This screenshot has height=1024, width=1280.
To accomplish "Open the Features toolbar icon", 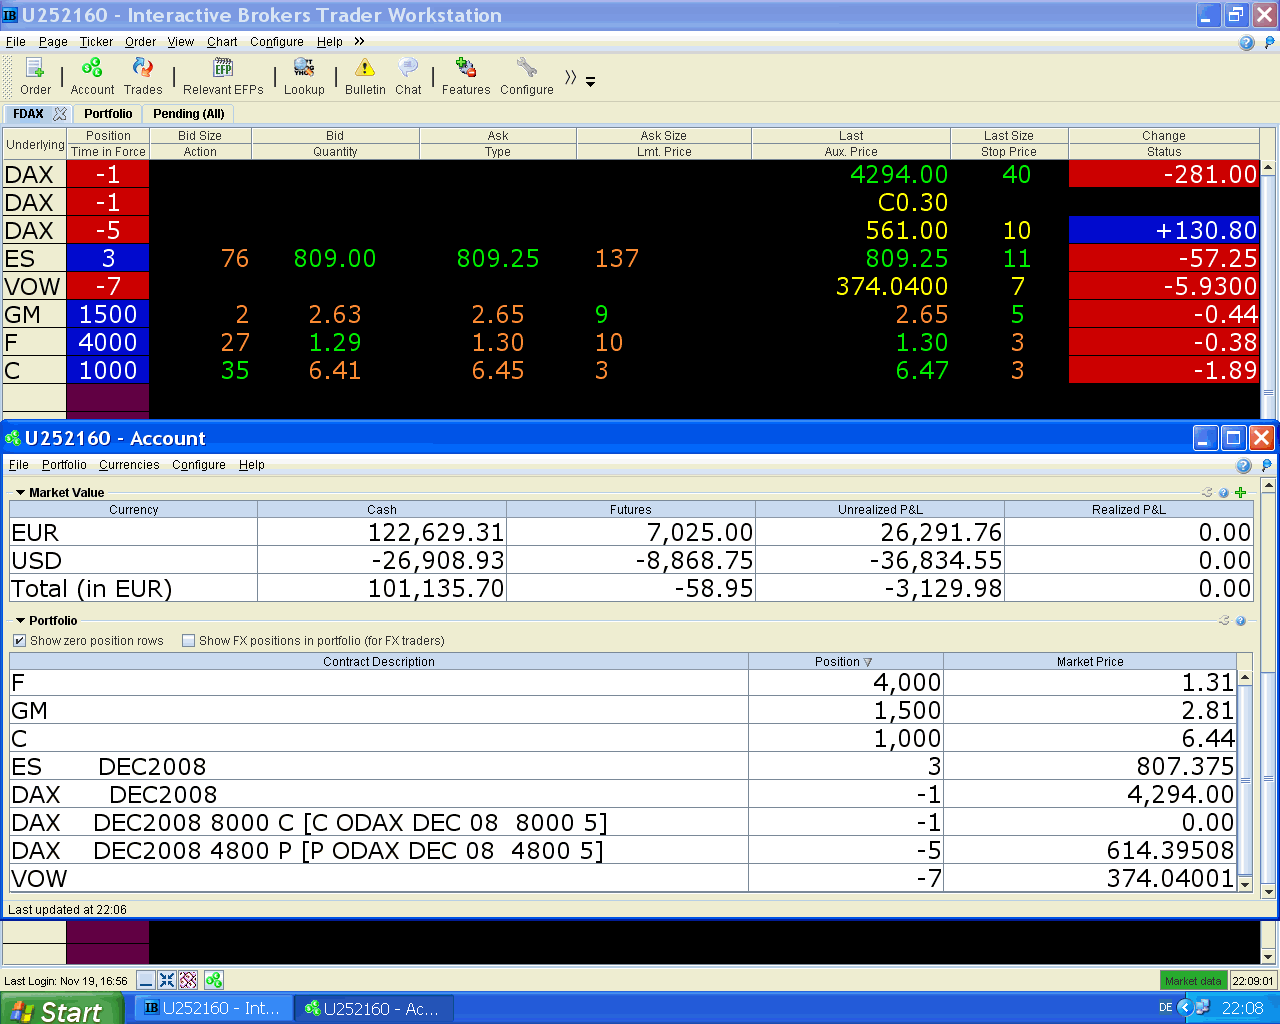I will click(466, 76).
